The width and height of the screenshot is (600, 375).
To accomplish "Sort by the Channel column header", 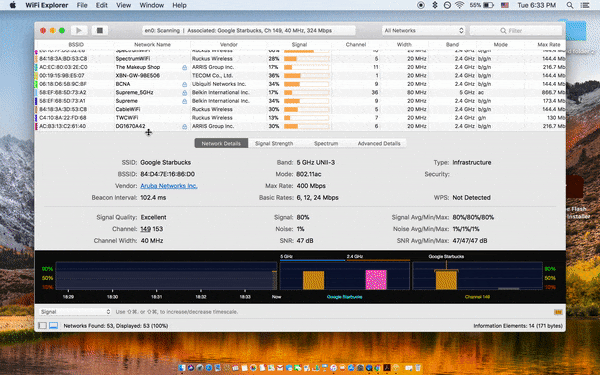I will coord(356,45).
